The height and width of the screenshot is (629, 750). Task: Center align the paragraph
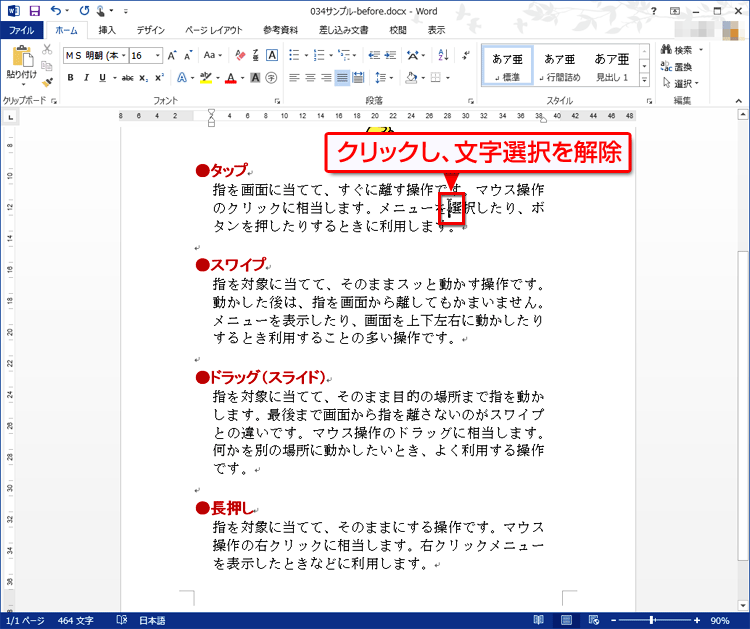pyautogui.click(x=310, y=77)
